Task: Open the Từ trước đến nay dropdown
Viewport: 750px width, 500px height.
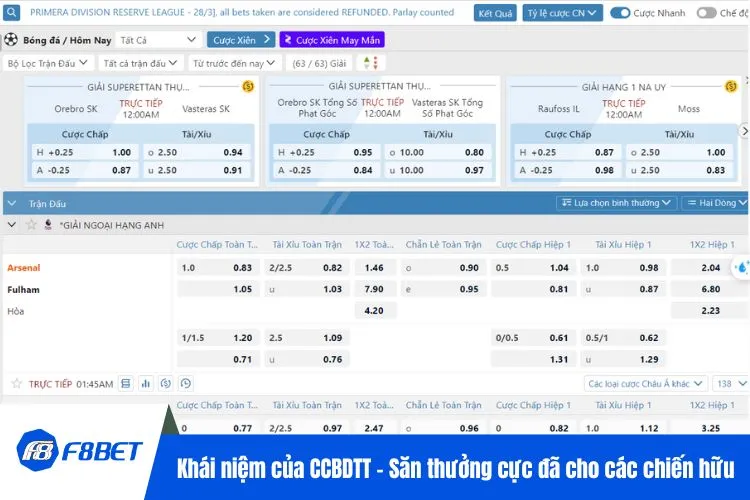Action: pos(233,63)
